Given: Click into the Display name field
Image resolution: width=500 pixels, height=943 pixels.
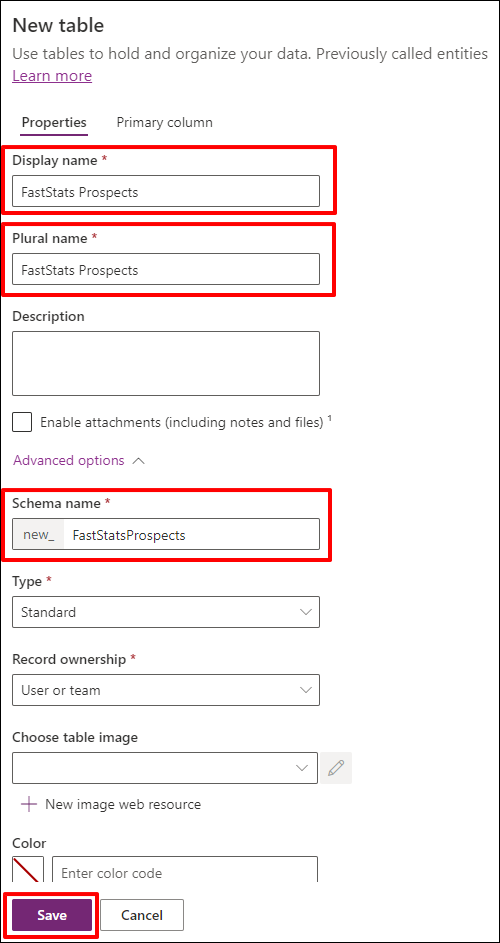Looking at the screenshot, I should 166,191.
